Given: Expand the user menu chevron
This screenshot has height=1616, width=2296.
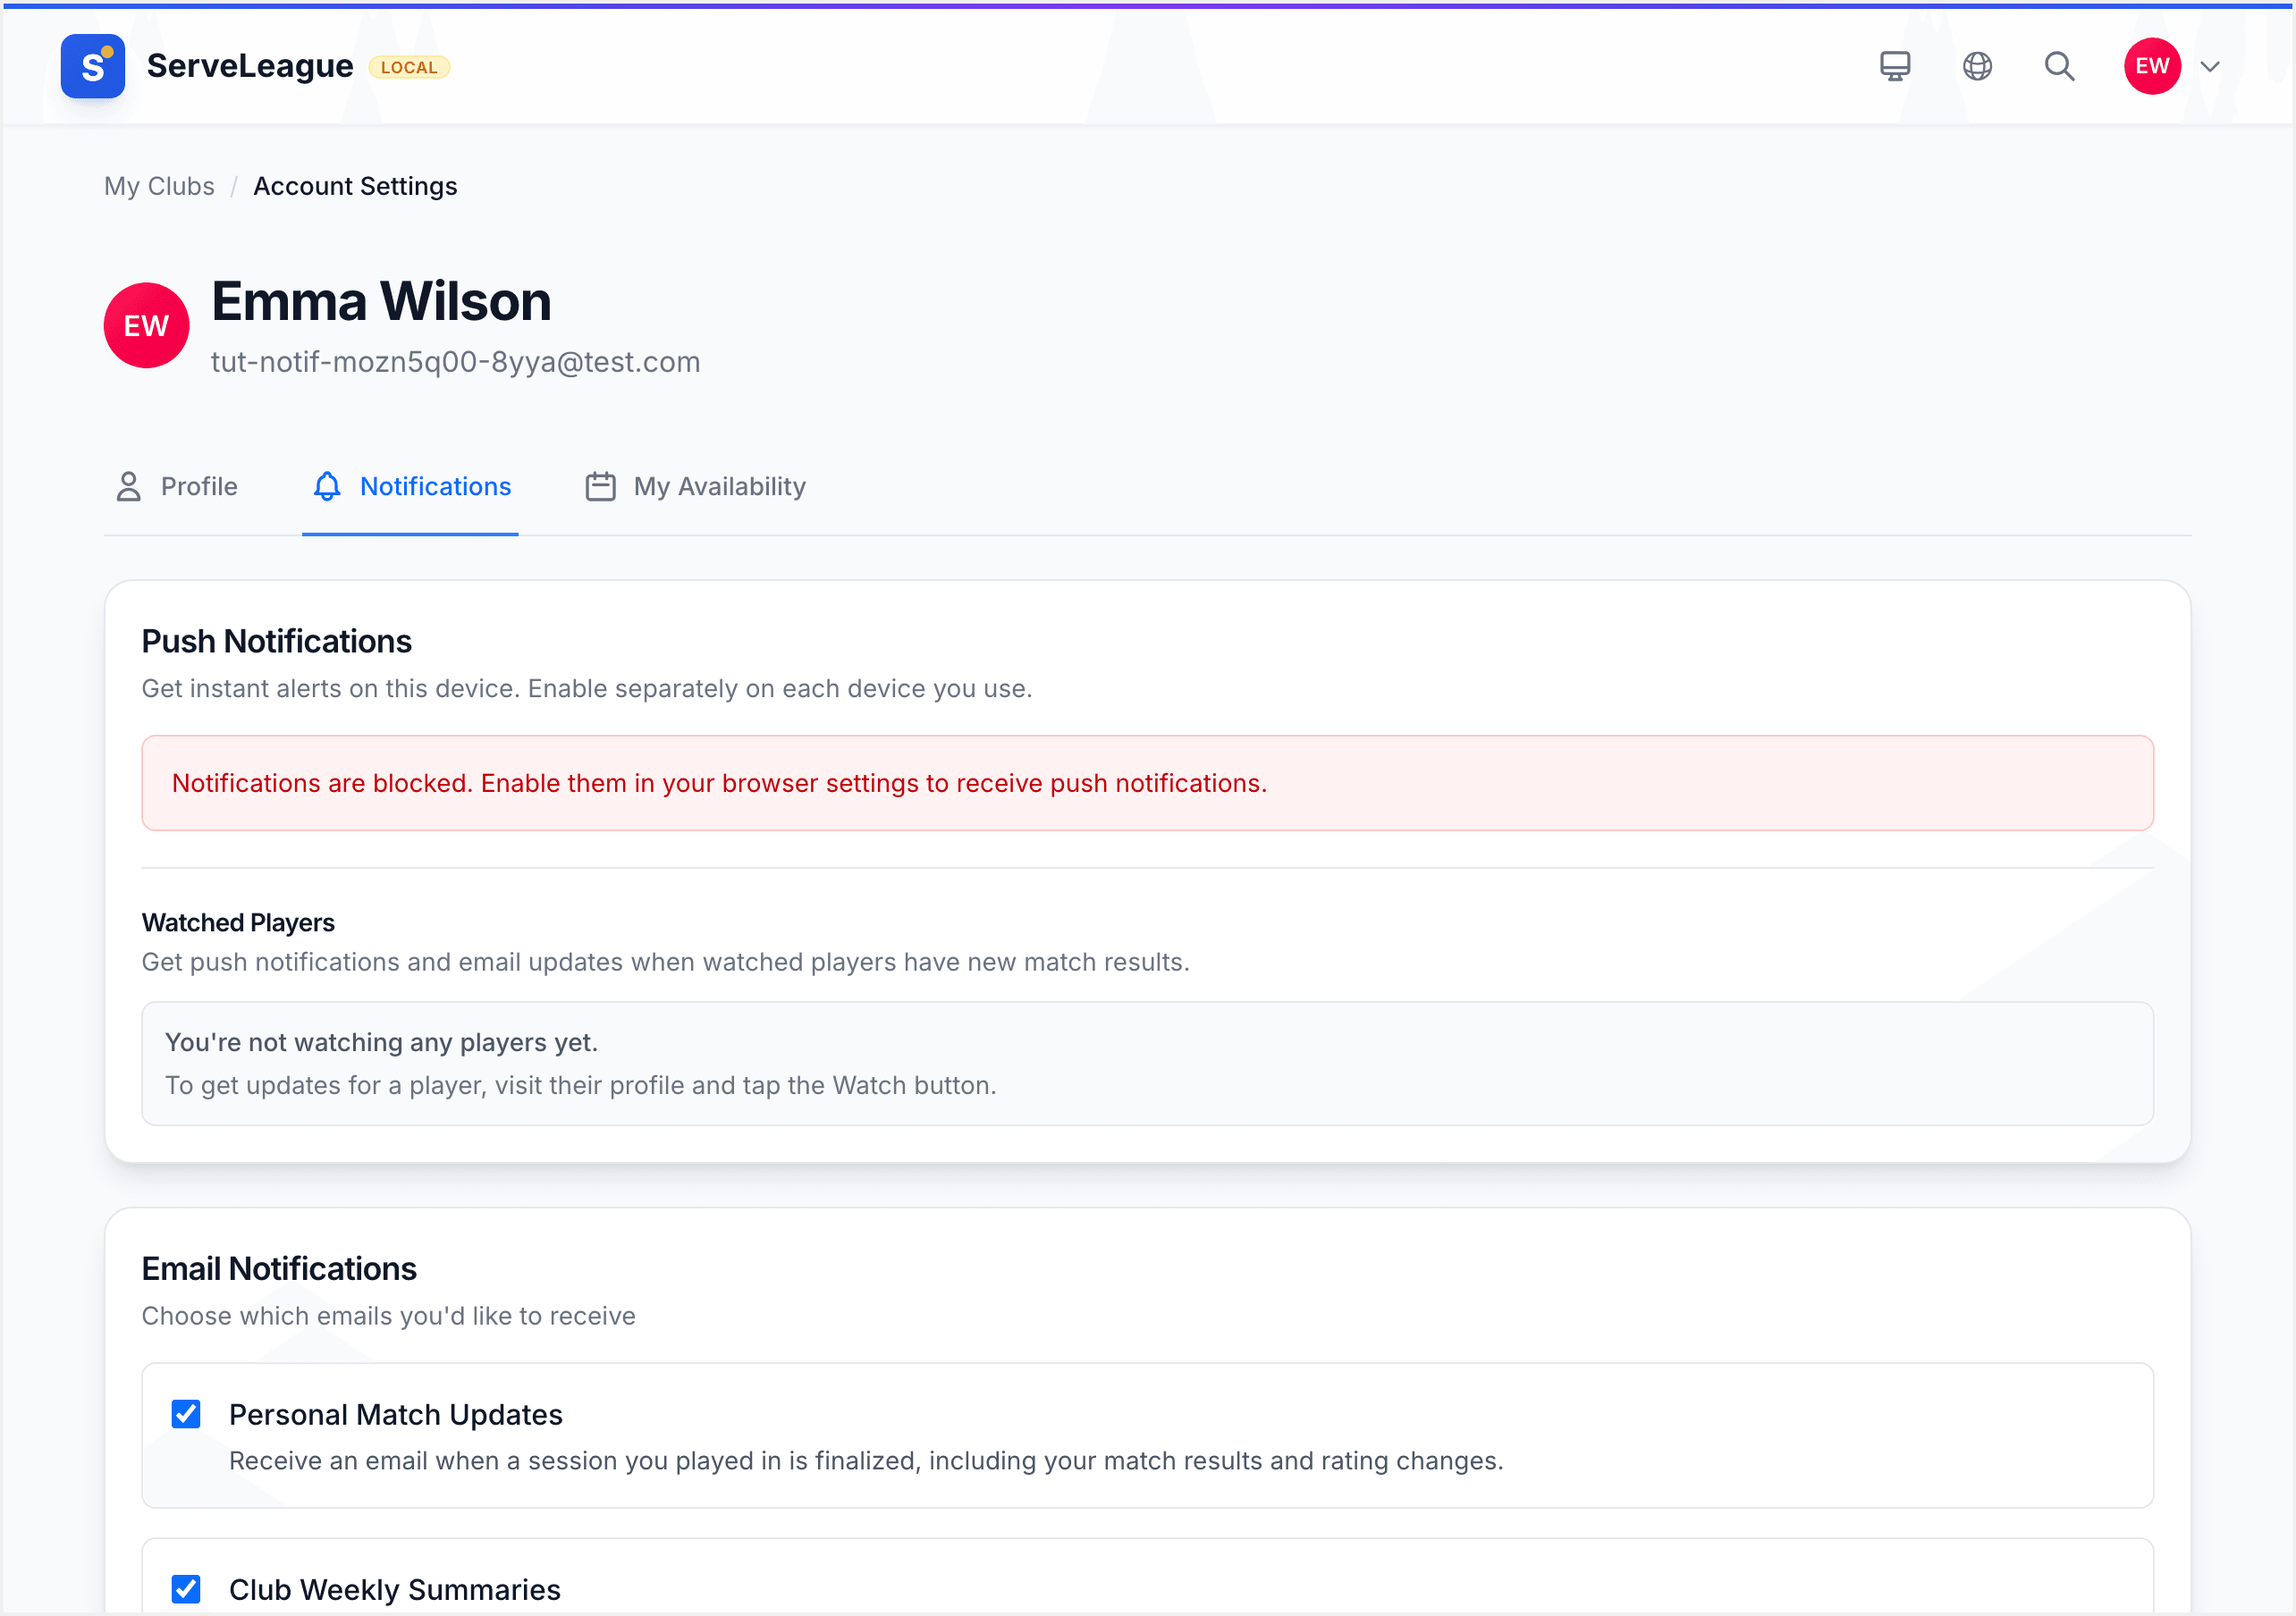Looking at the screenshot, I should pos(2210,67).
